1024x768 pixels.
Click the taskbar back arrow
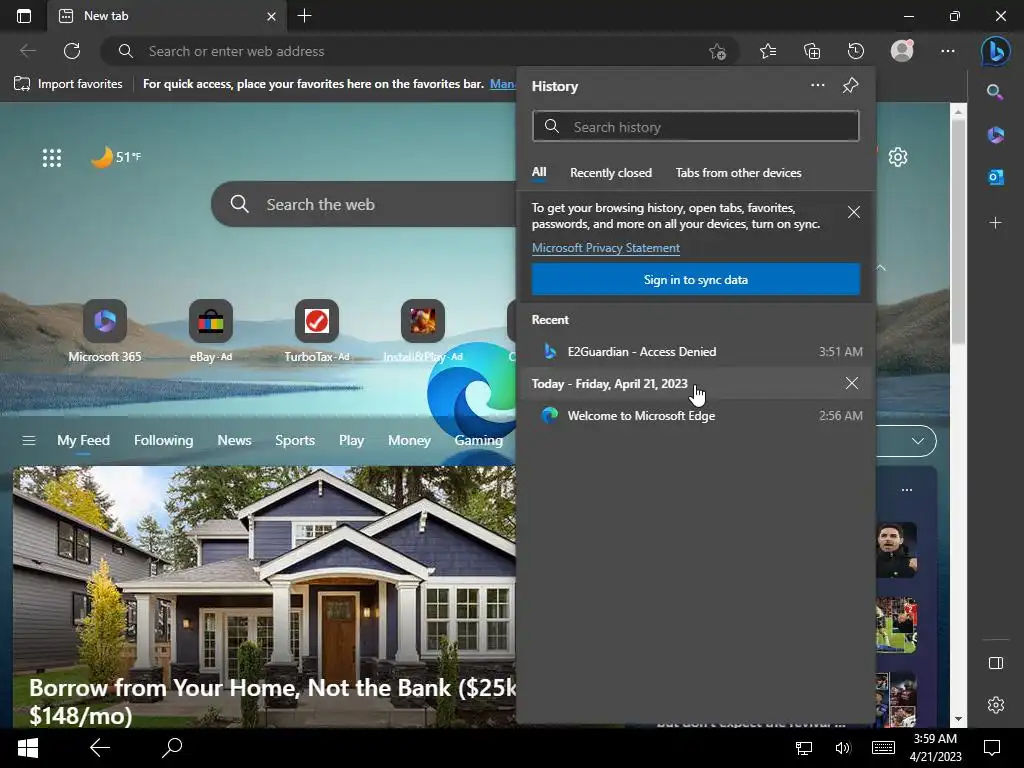point(99,748)
